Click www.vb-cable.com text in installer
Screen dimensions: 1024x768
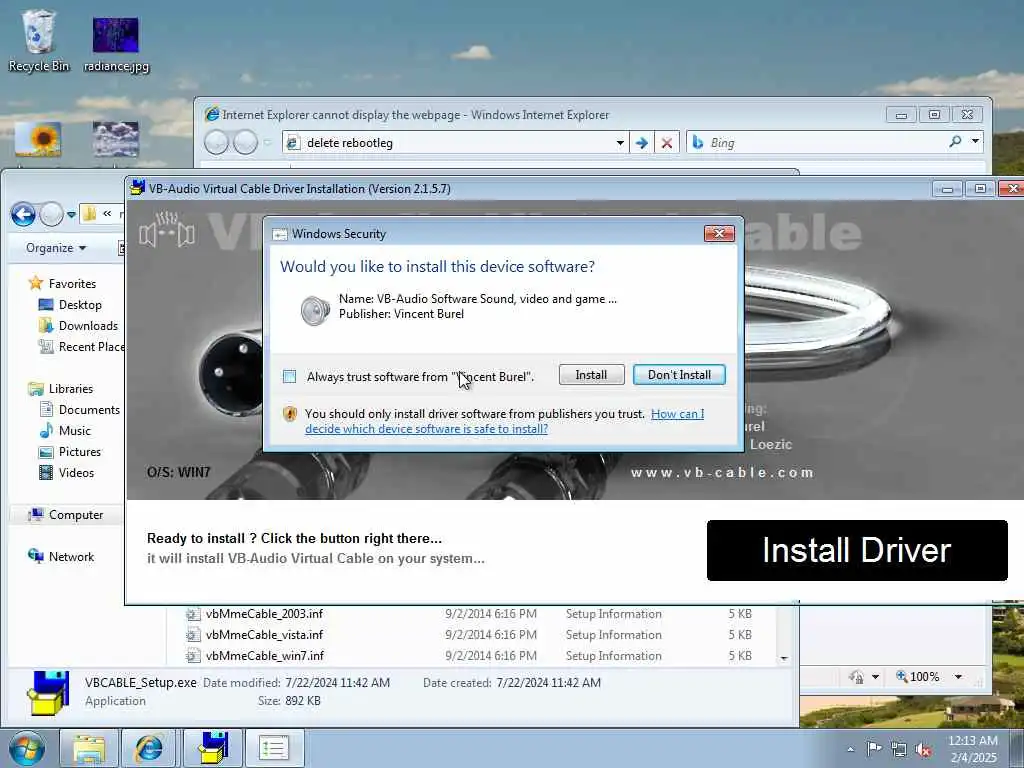point(722,472)
